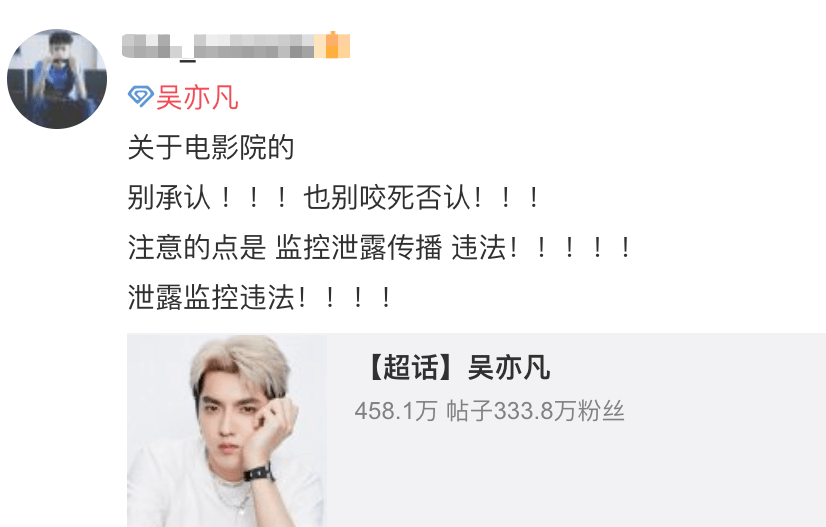Image resolution: width=826 pixels, height=527 pixels.
Task: Click the orange membership badge beside username
Action: point(332,45)
